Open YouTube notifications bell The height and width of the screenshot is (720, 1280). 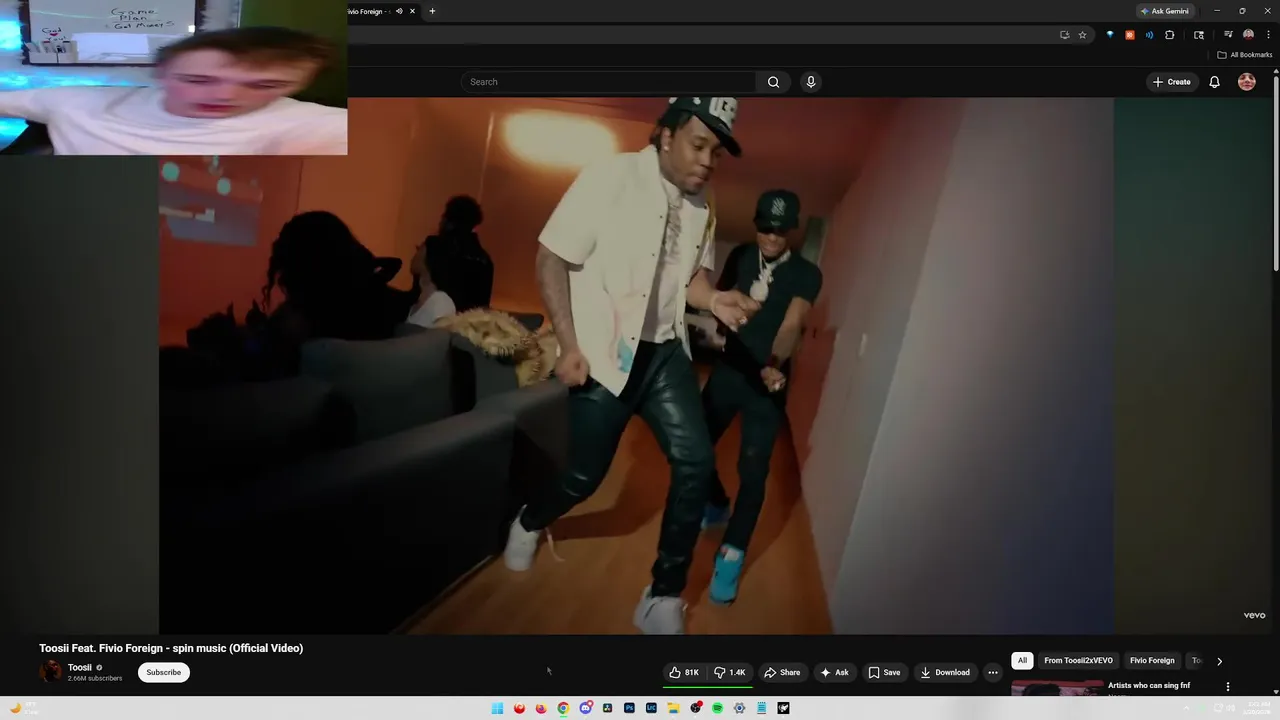click(1214, 82)
